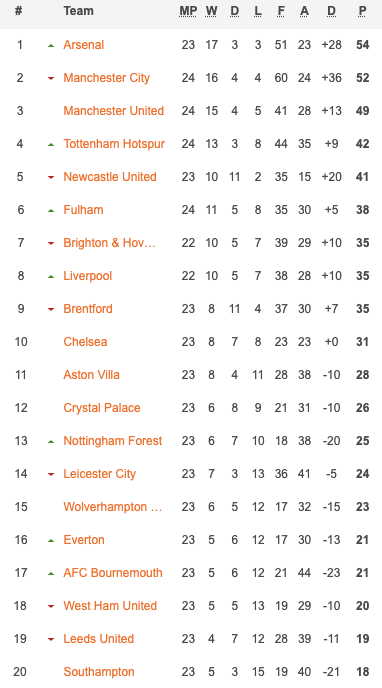382x688 pixels.
Task: Open the Southampton team link
Action: (x=99, y=672)
